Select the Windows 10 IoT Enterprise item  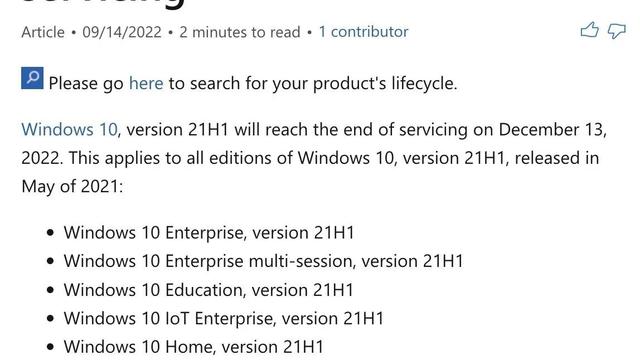click(x=224, y=318)
